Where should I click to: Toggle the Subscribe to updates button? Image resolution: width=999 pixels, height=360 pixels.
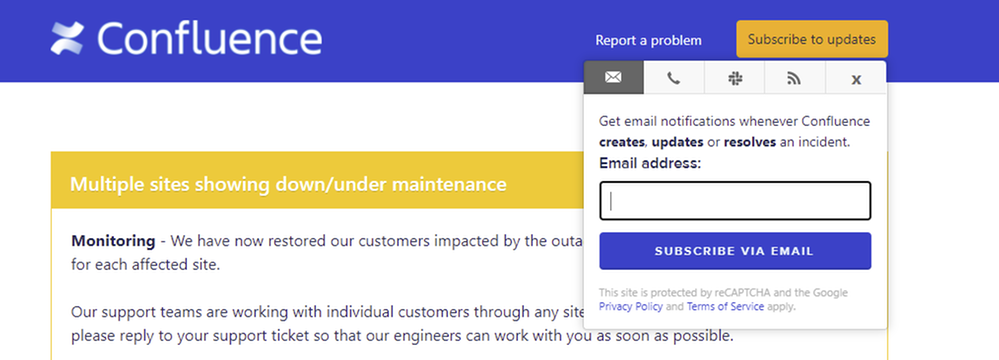pos(812,39)
